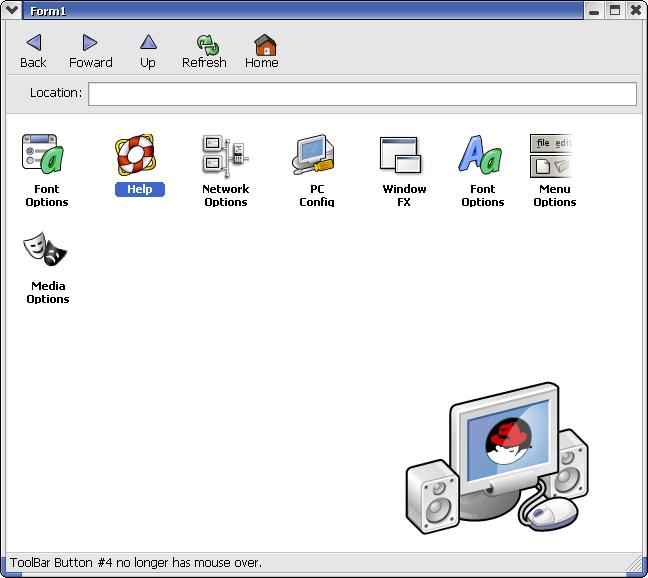Open the Media Options theater masks icon

tap(47, 250)
